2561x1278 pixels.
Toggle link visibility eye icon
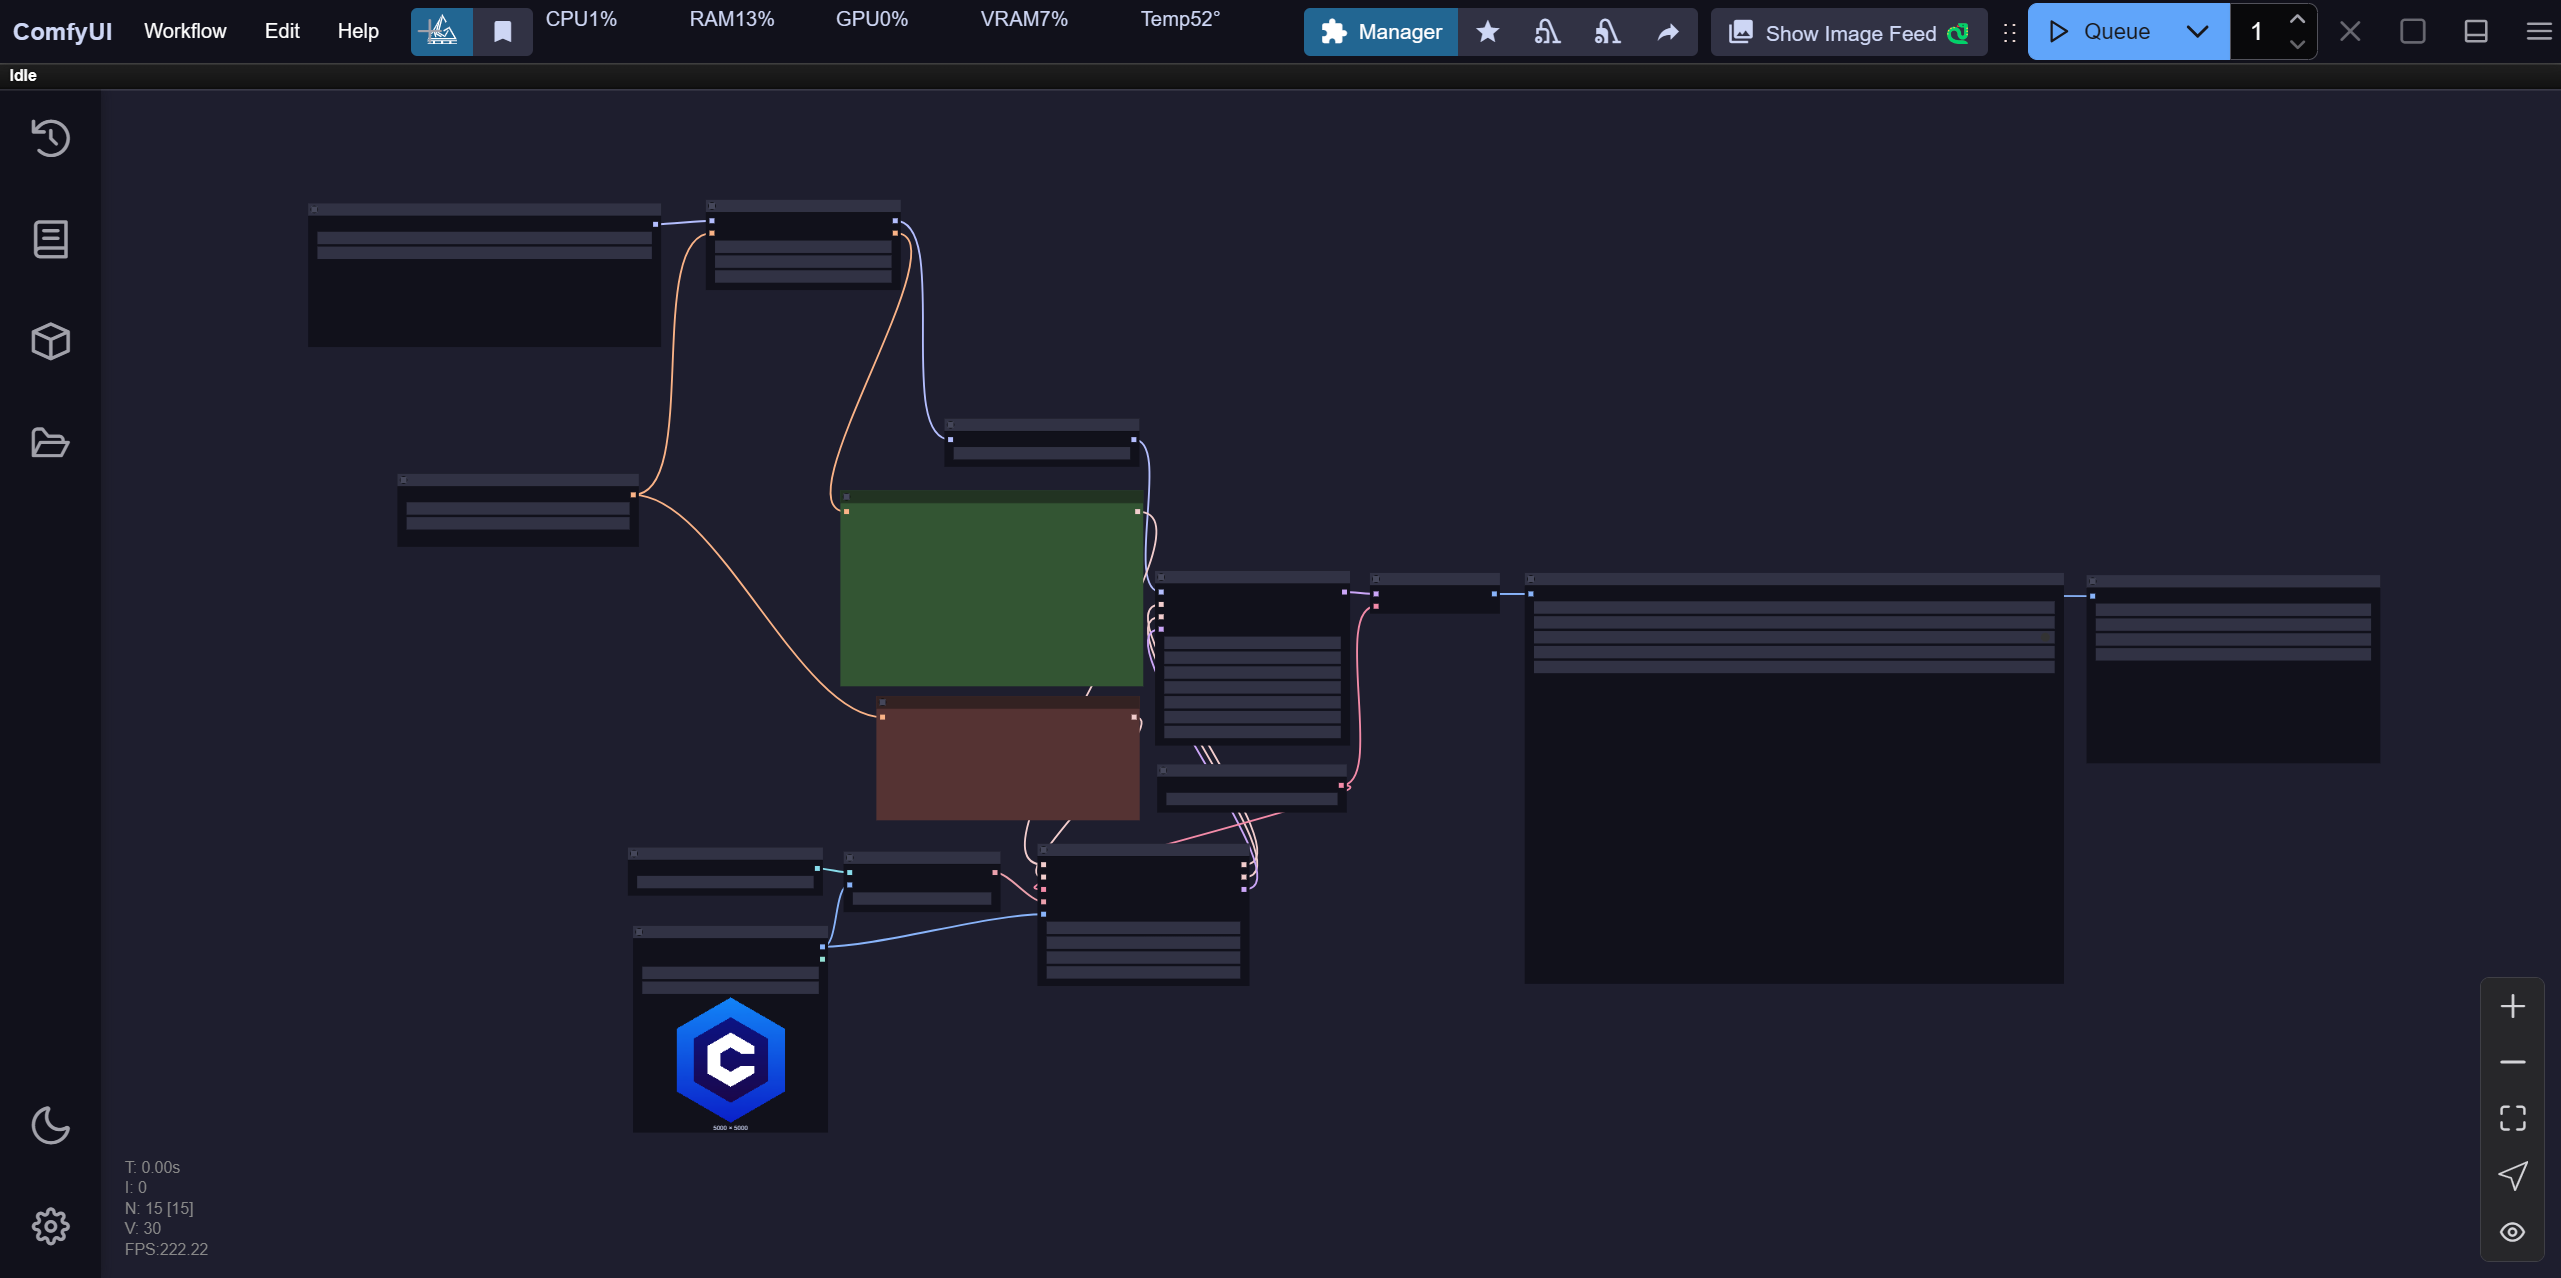(2512, 1232)
